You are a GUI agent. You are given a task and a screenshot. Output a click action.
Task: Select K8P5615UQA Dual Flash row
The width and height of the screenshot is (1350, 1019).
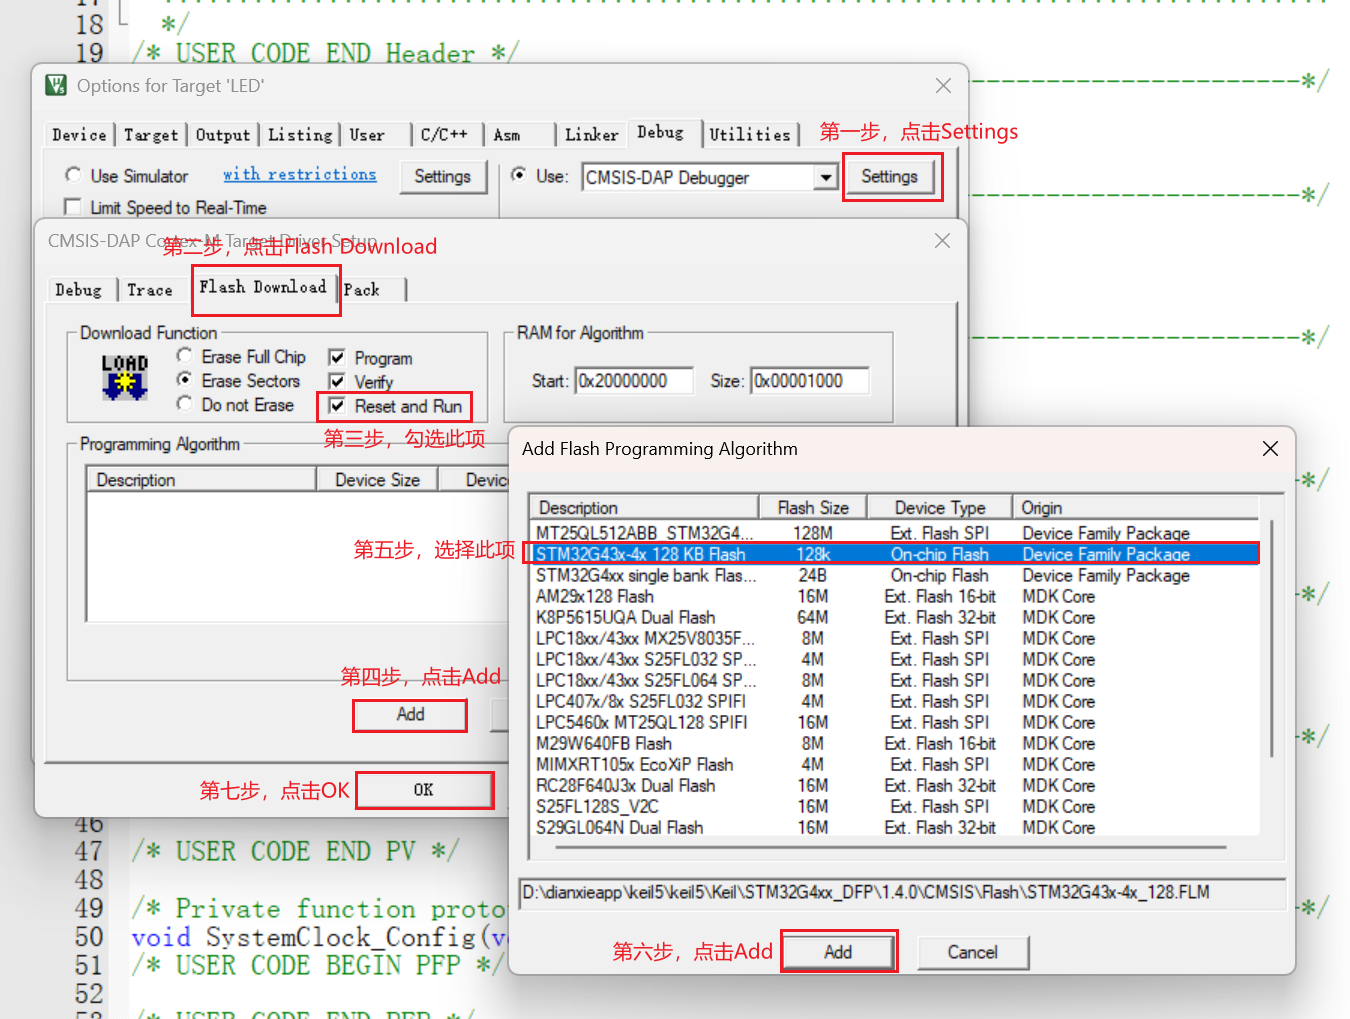click(894, 617)
